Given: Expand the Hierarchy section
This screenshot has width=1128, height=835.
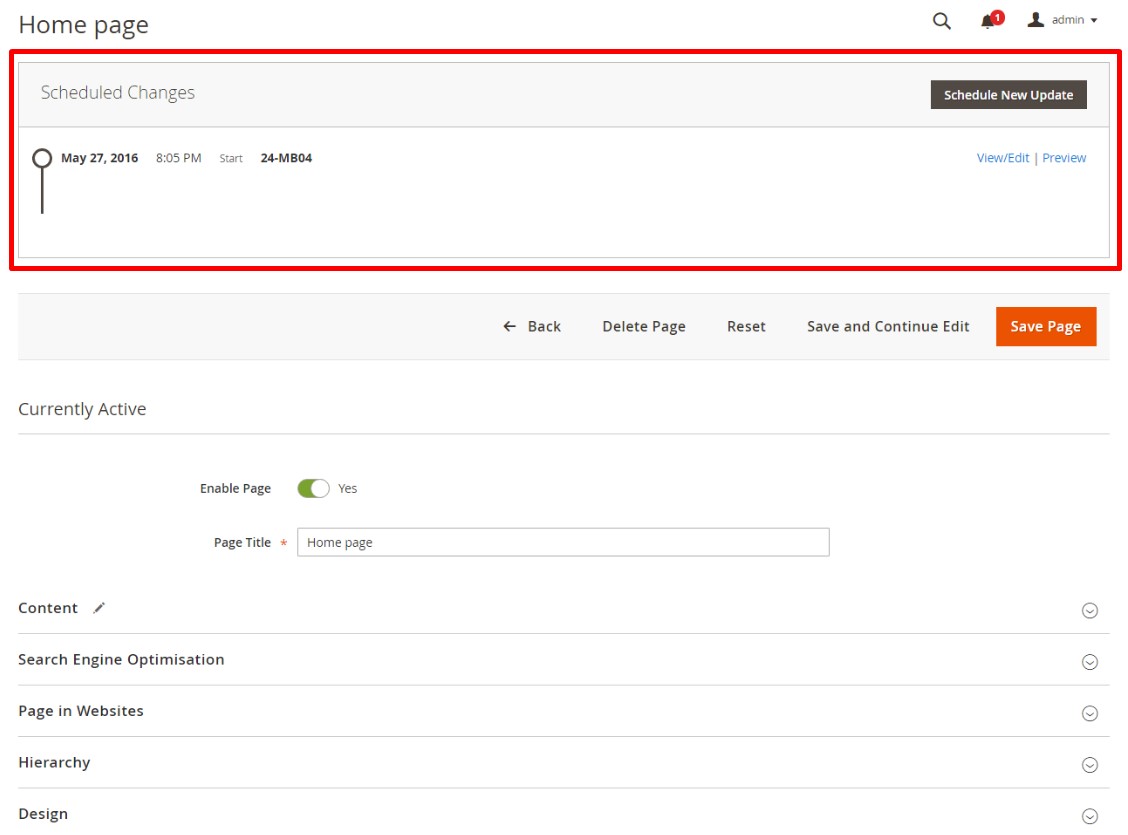Looking at the screenshot, I should [x=1090, y=765].
